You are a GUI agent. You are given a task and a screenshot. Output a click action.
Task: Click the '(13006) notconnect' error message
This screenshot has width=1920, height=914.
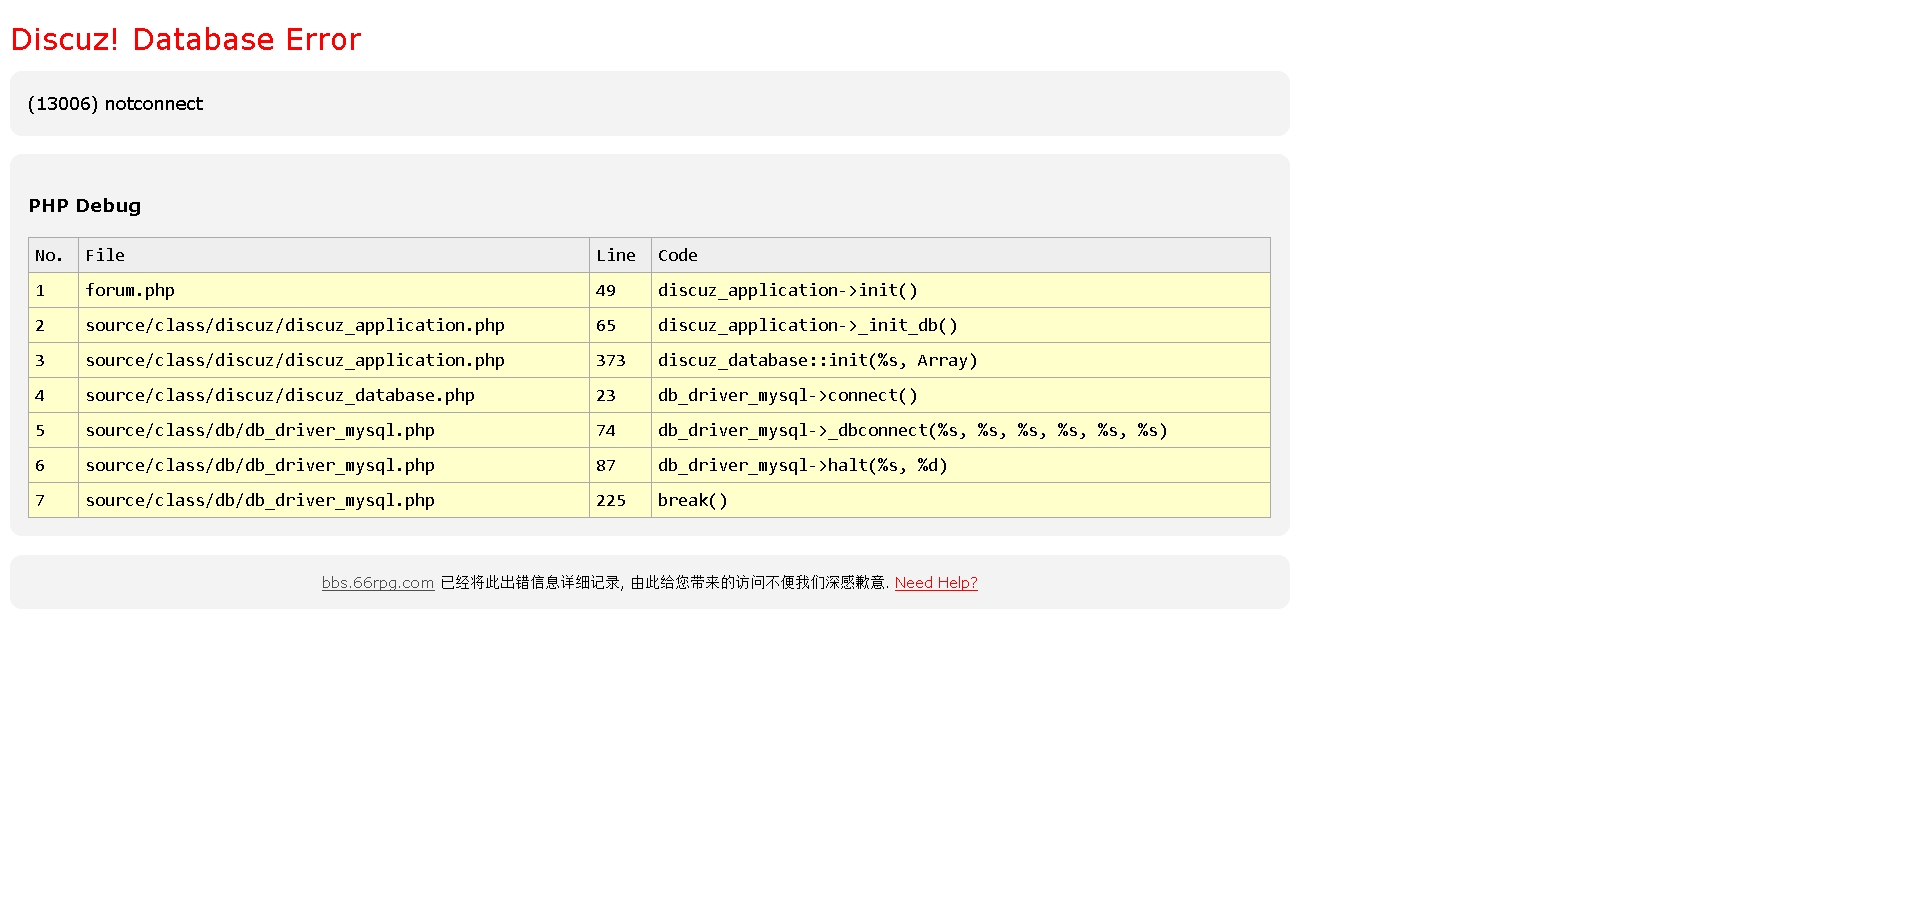(115, 104)
